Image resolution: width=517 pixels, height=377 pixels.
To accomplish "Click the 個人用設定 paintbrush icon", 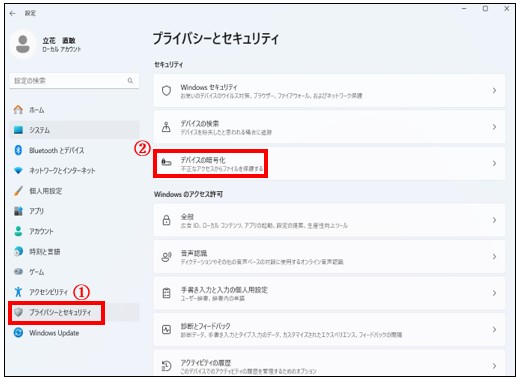I will tap(18, 191).
